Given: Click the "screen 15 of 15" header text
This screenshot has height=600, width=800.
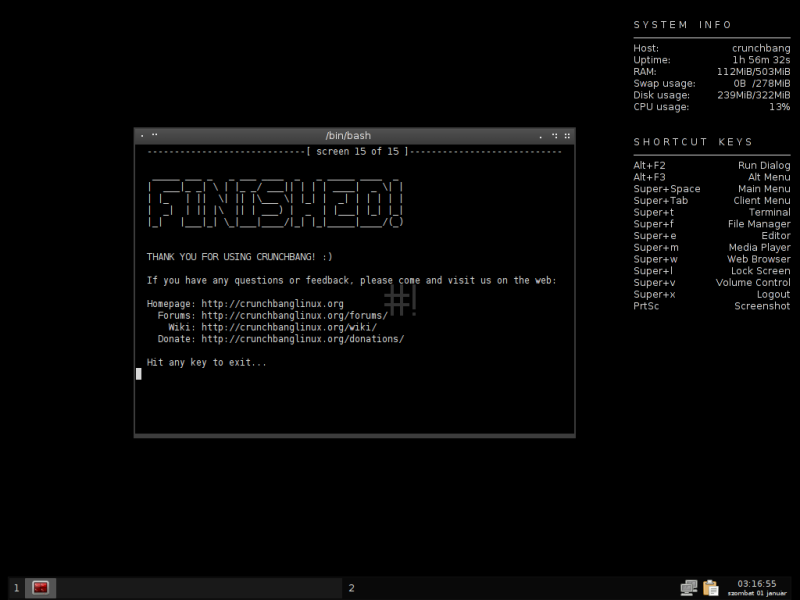Looking at the screenshot, I should pyautogui.click(x=358, y=152).
